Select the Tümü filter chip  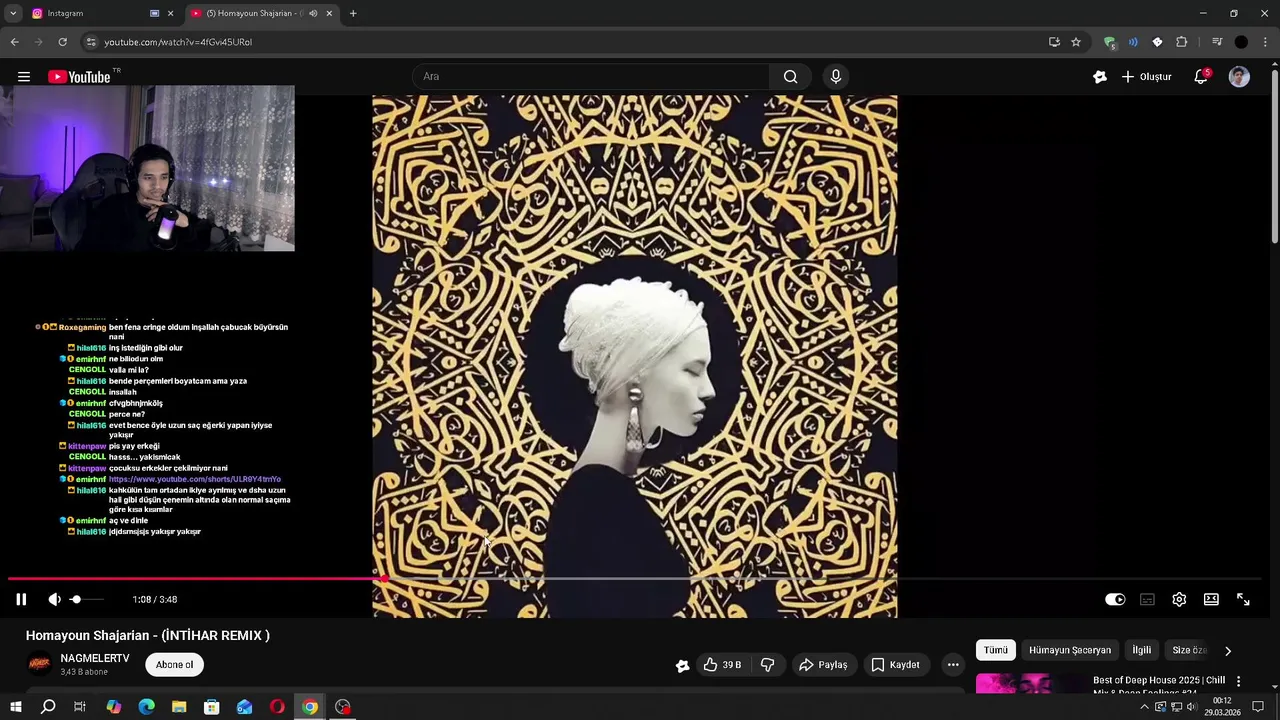pos(996,650)
